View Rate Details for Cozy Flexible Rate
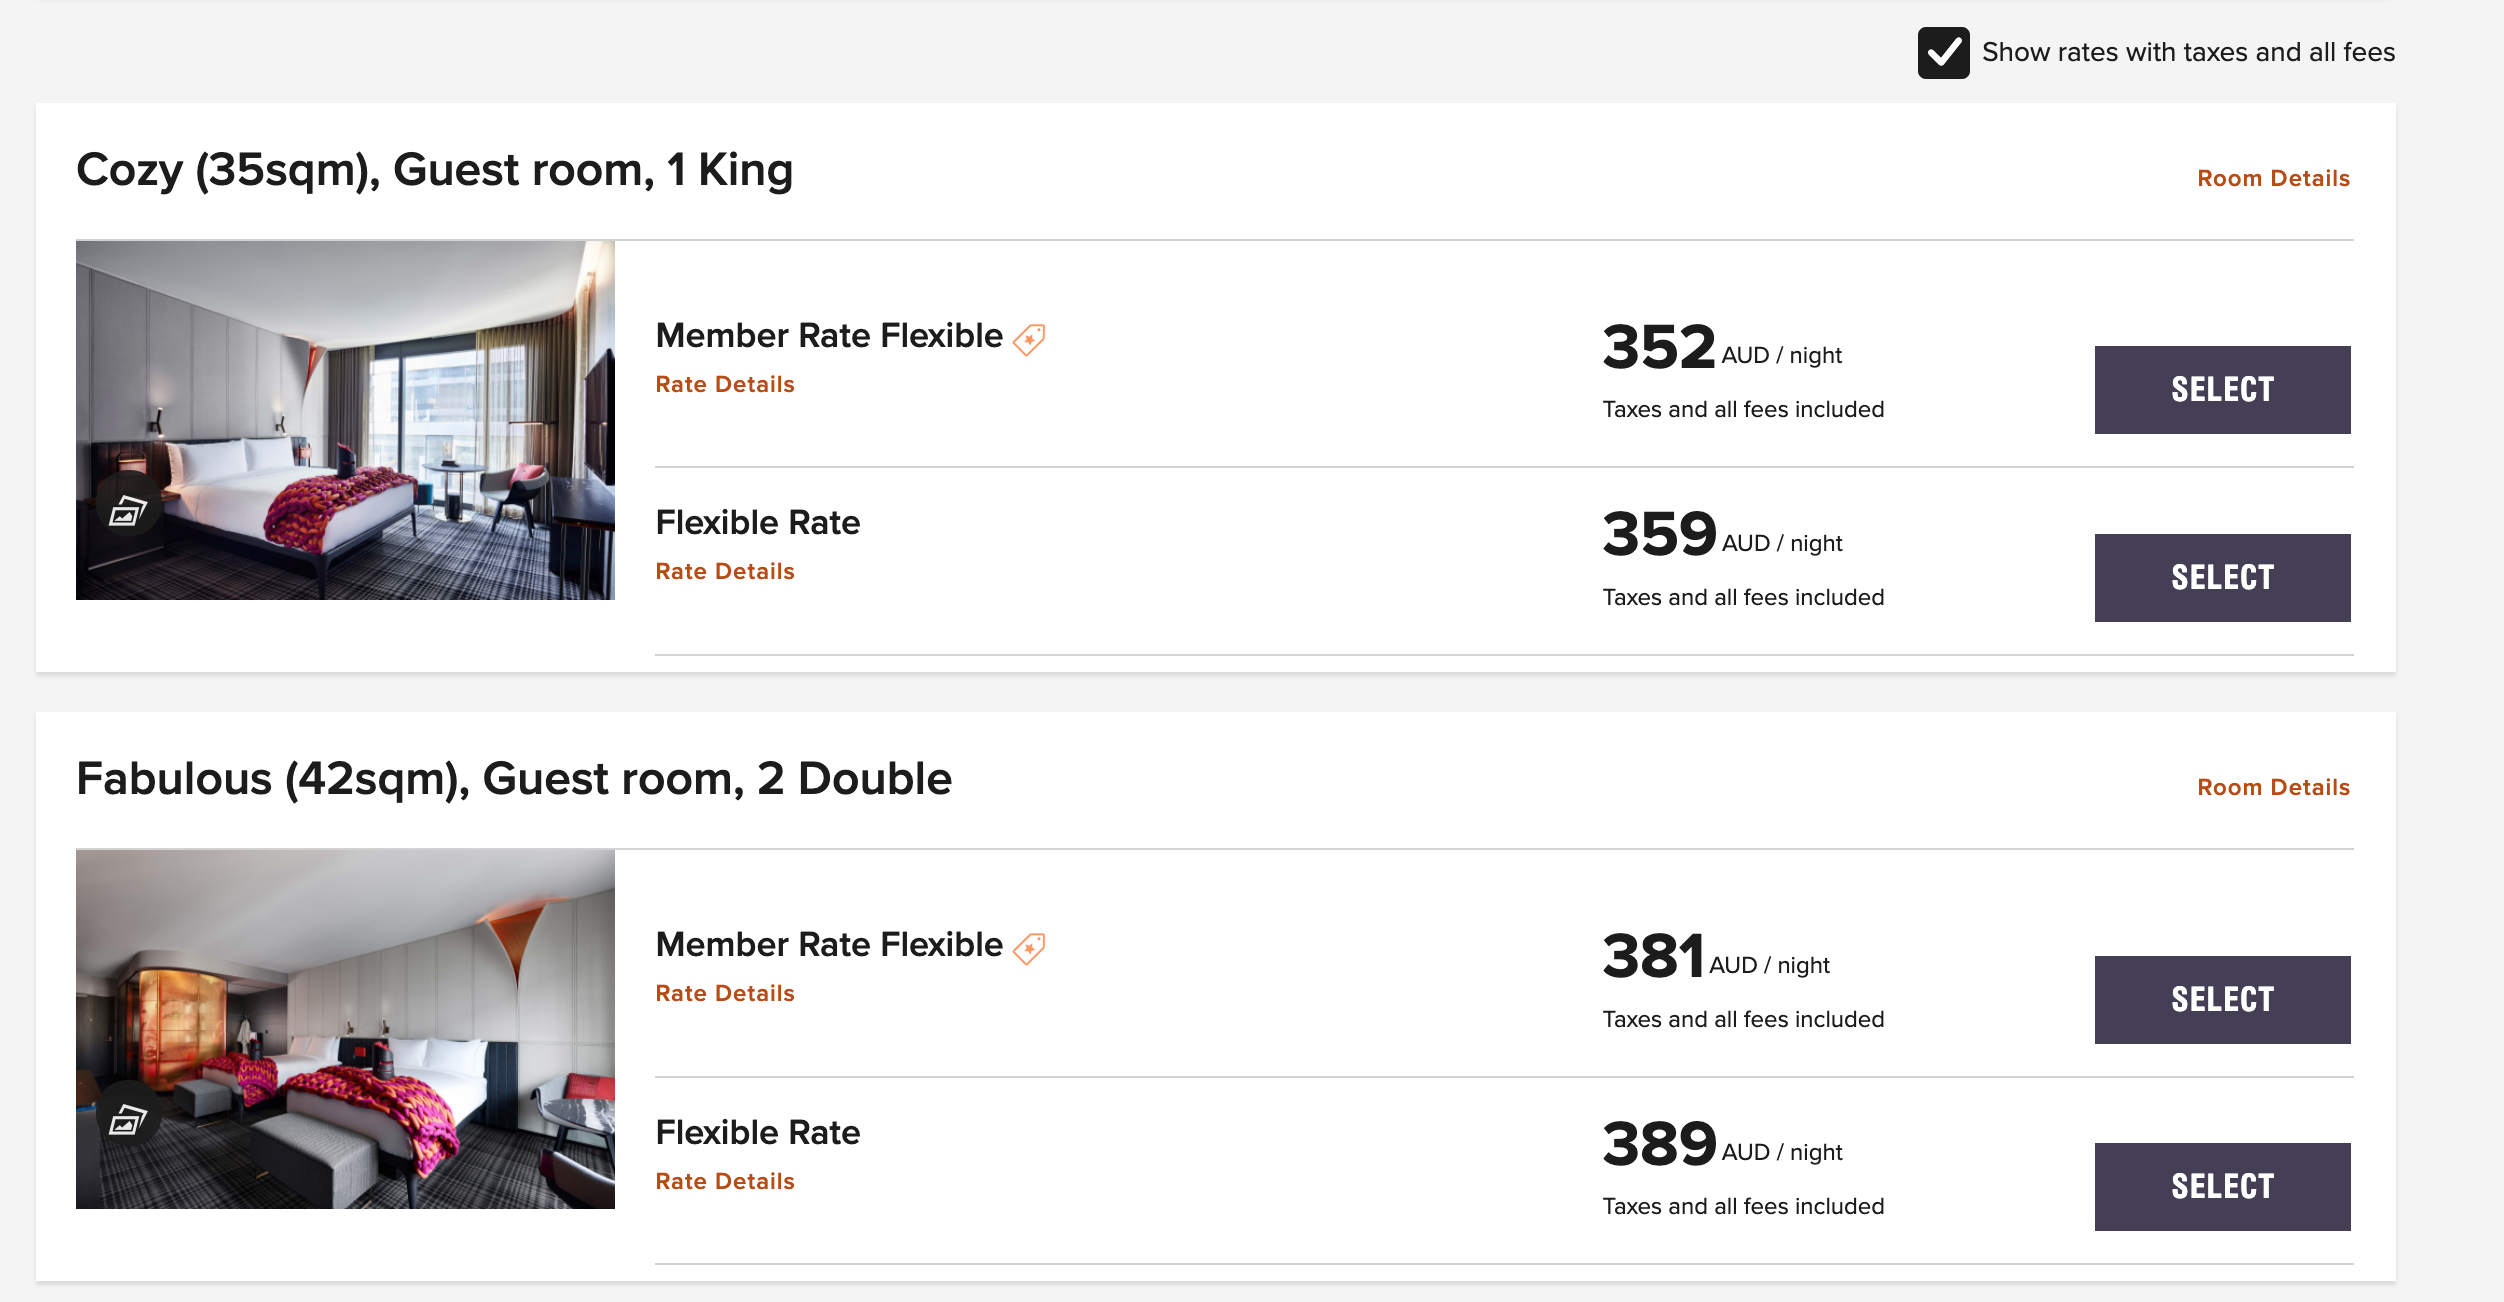2504x1302 pixels. pyautogui.click(x=725, y=572)
